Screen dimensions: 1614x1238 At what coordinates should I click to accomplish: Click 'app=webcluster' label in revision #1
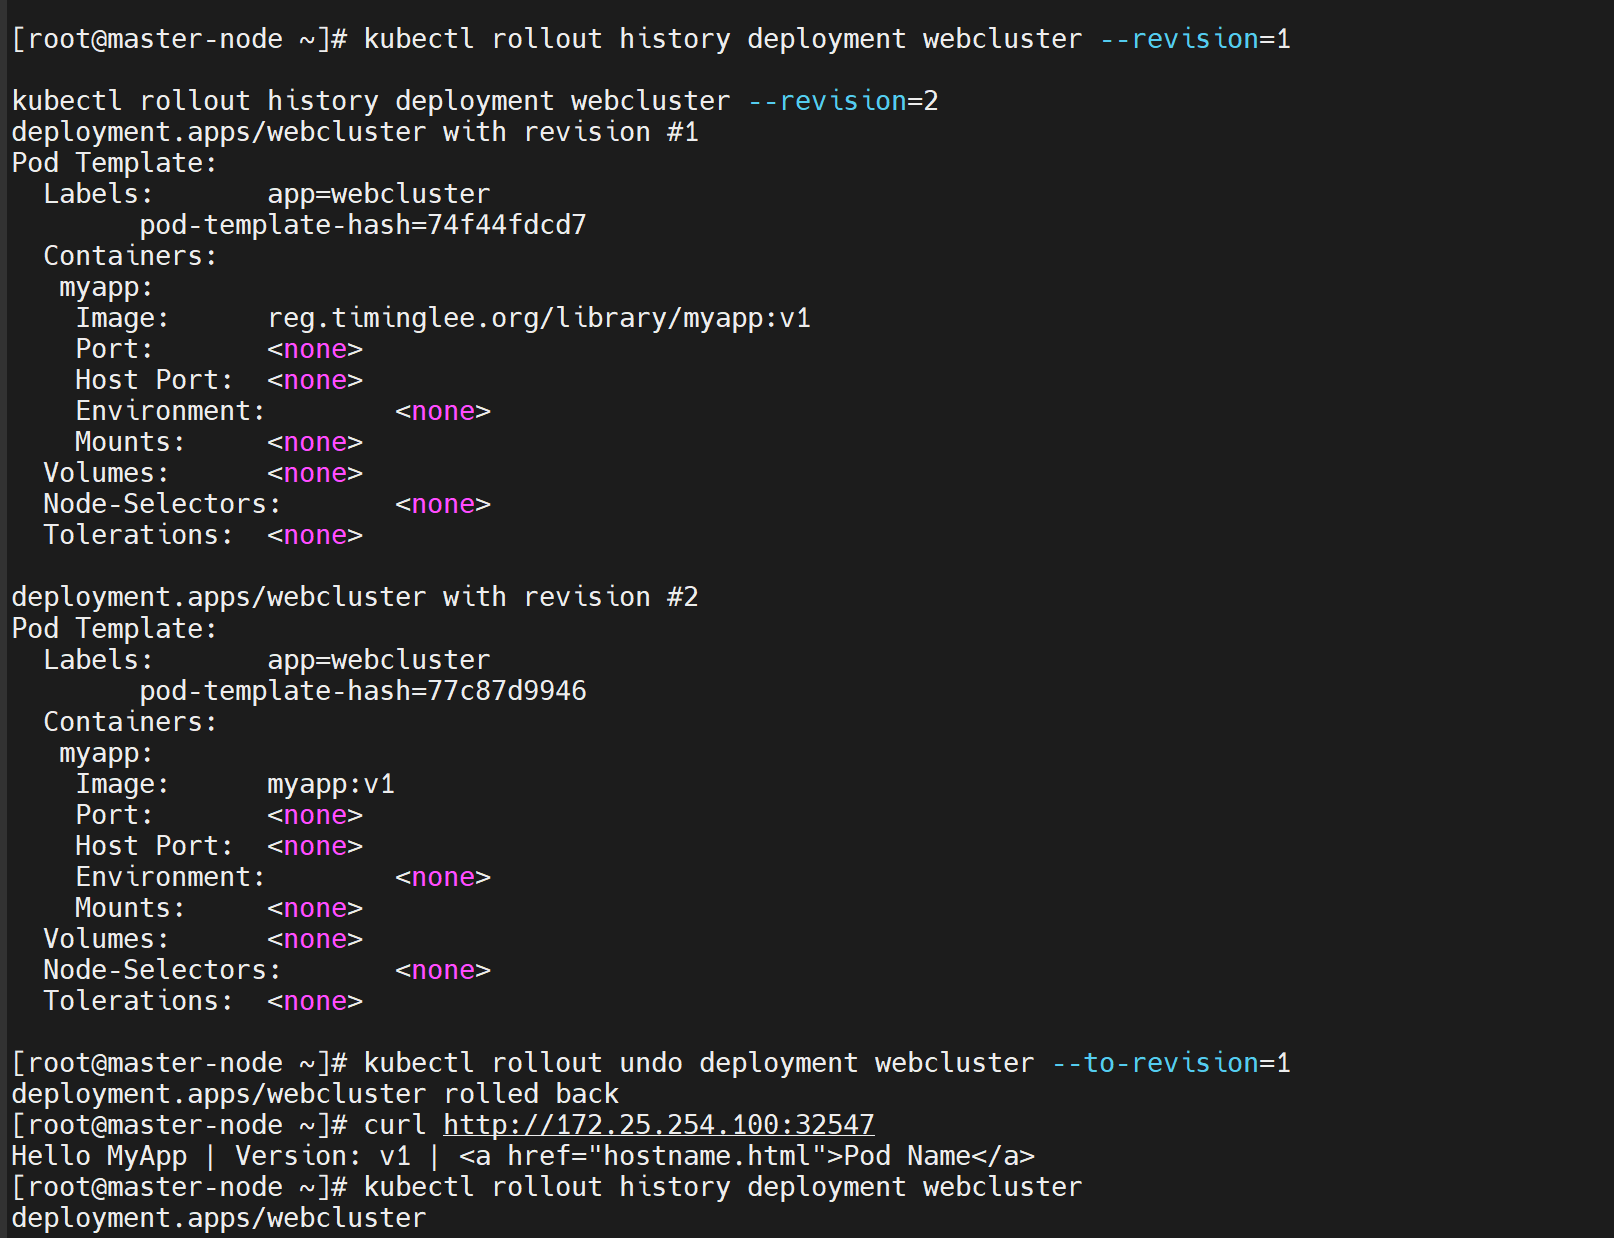click(x=379, y=194)
